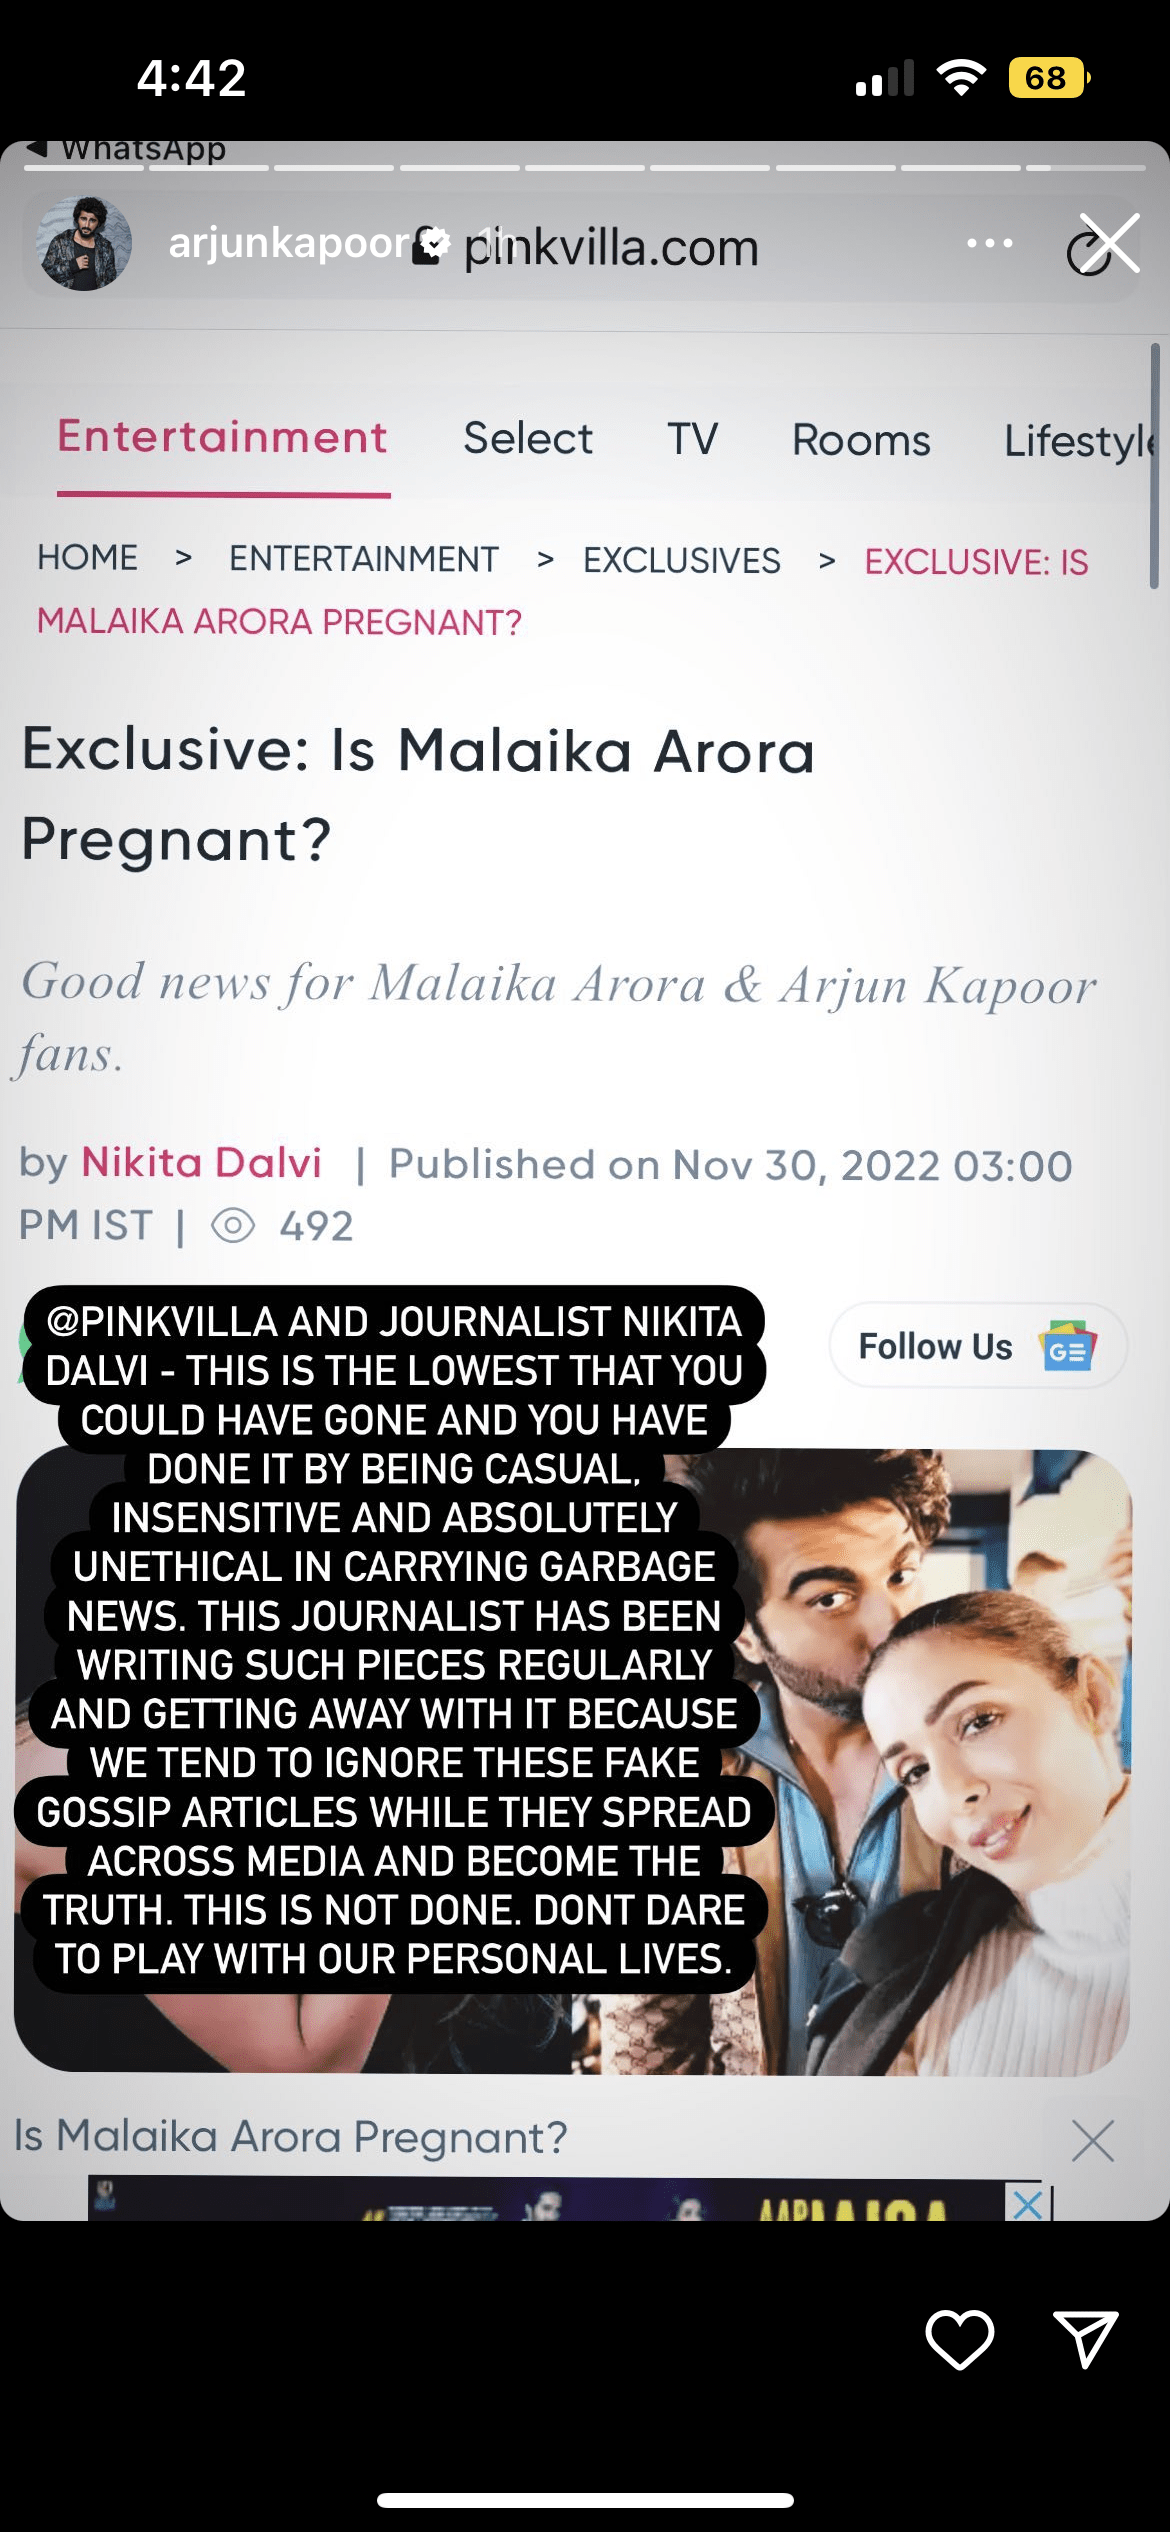
Task: Share story using paper plane icon
Action: [1086, 2339]
